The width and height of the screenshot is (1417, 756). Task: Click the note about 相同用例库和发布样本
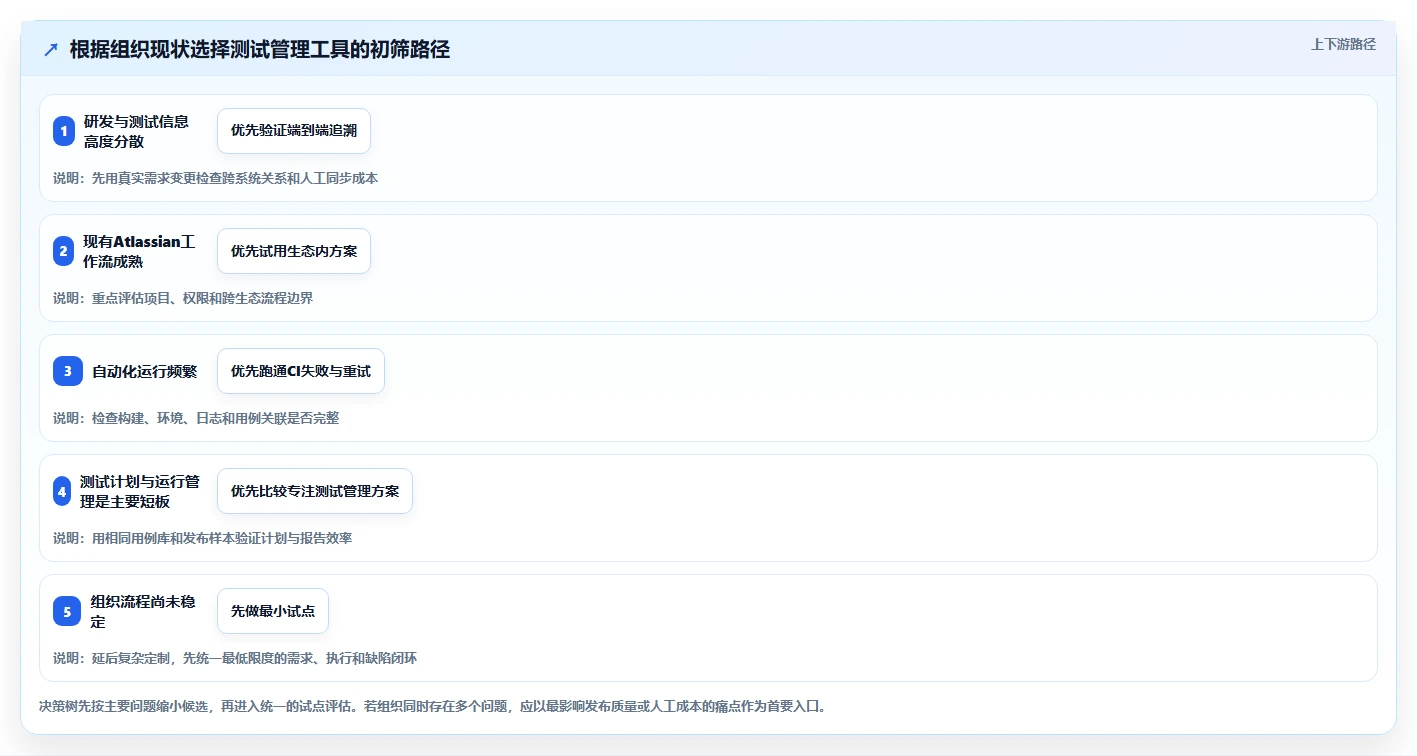pos(202,538)
